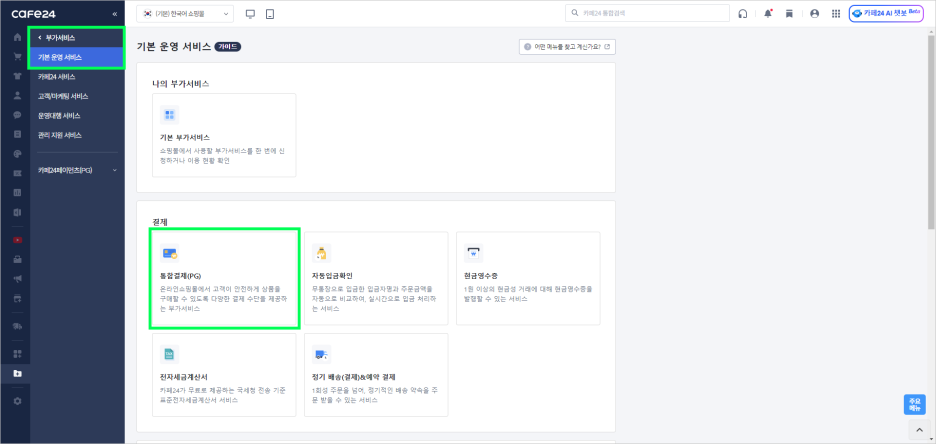Open the 카페24 AI 챗봇 button
This screenshot has height=444, width=936.
[x=886, y=14]
